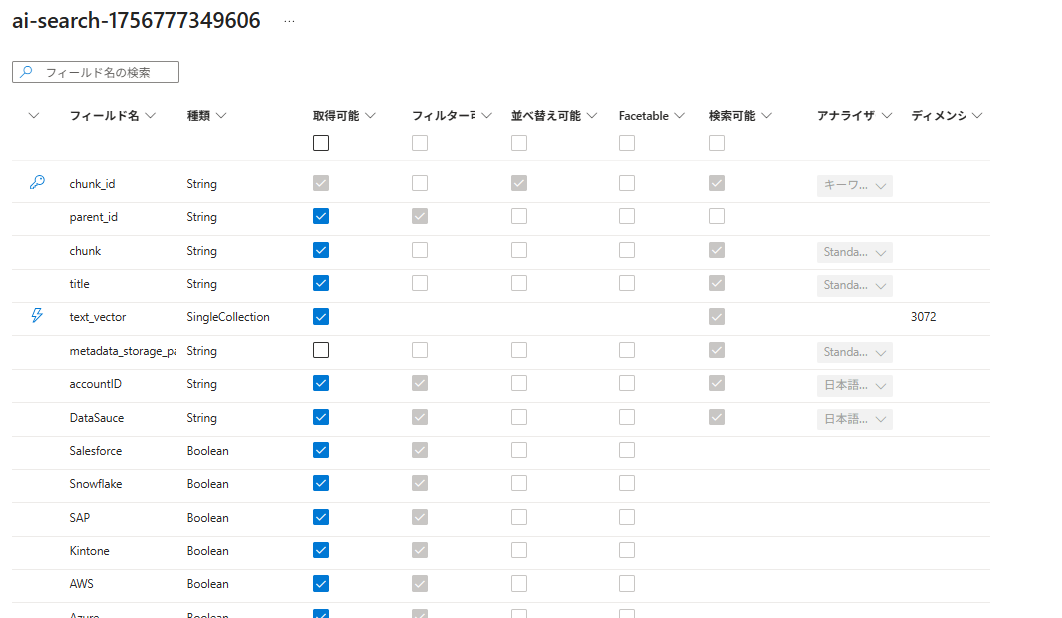The image size is (1062, 618).
Task: Click the ai-search-1756777349606 title
Action: [136, 21]
